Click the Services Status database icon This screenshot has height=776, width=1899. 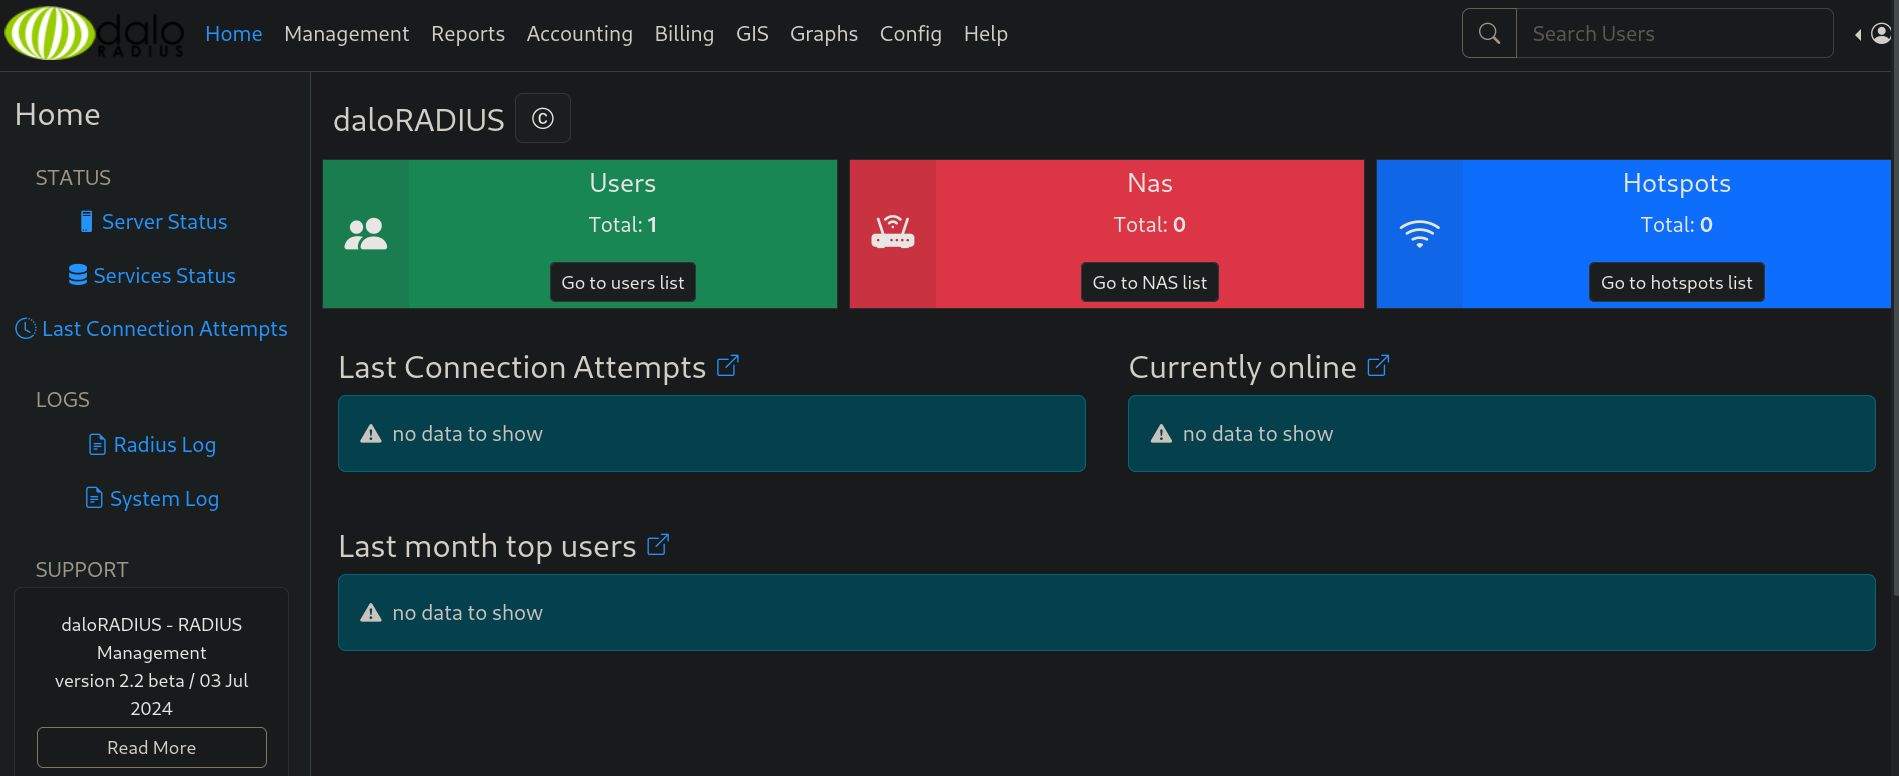tap(78, 275)
